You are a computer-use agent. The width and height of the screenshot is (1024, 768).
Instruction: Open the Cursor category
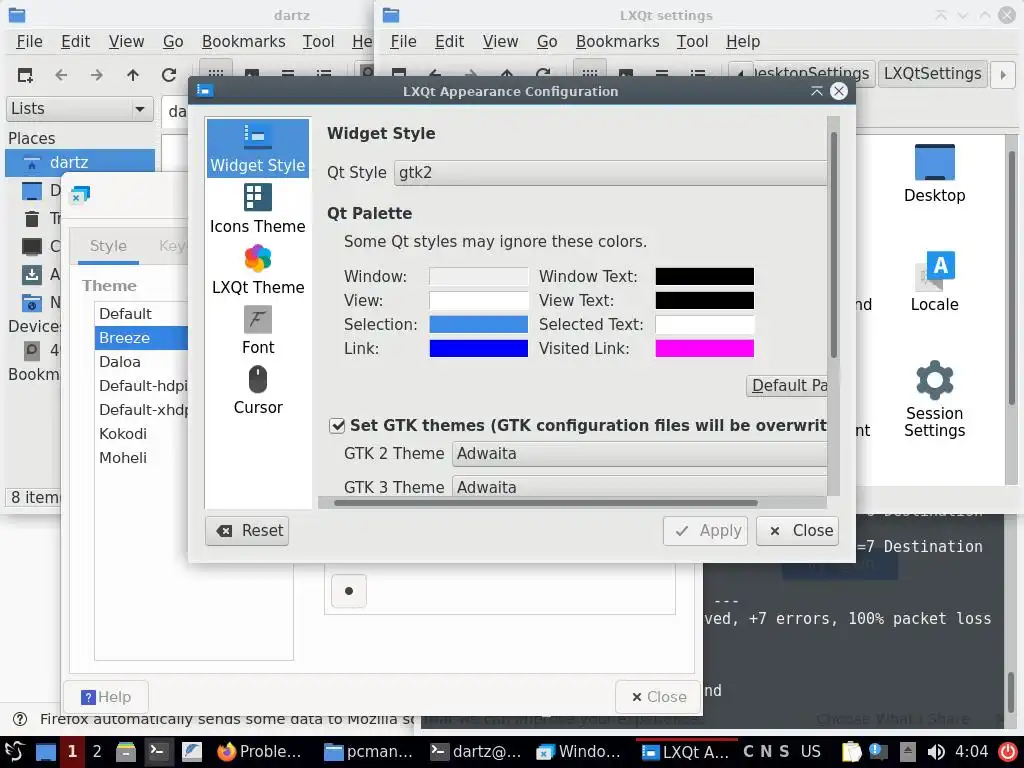coord(258,391)
